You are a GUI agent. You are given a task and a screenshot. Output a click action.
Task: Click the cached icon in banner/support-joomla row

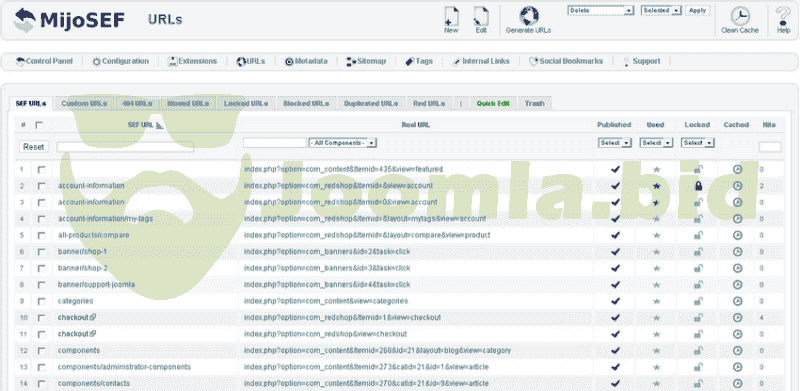[x=737, y=284]
